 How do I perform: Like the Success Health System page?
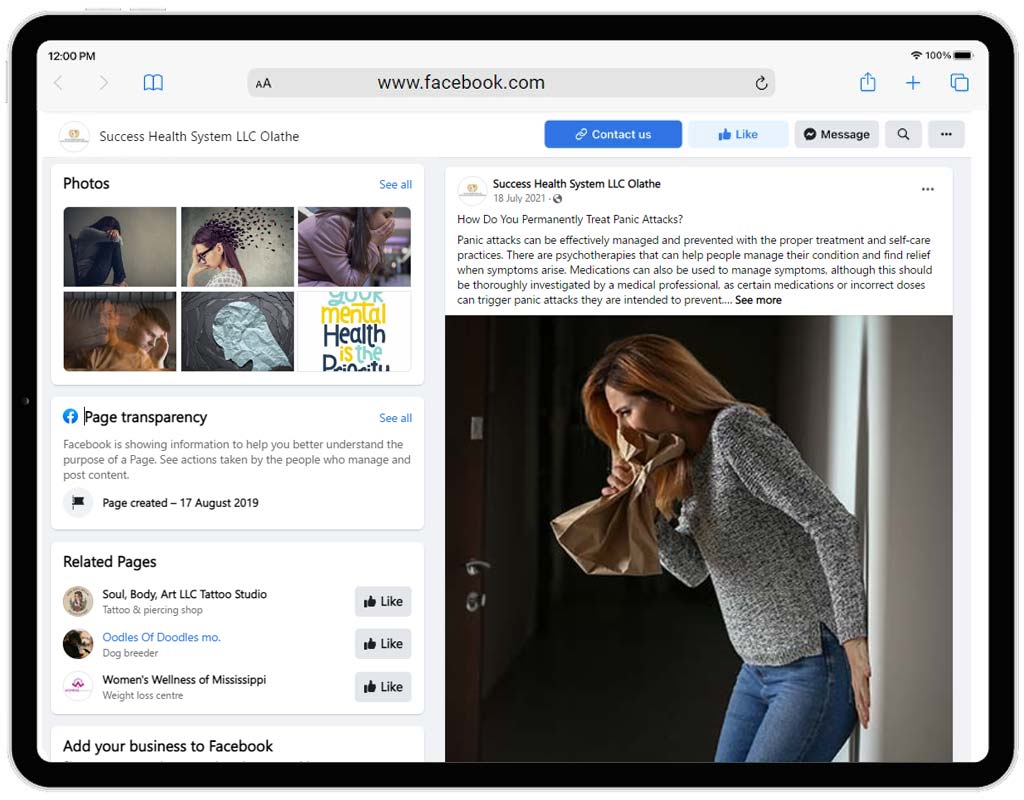[x=738, y=135]
